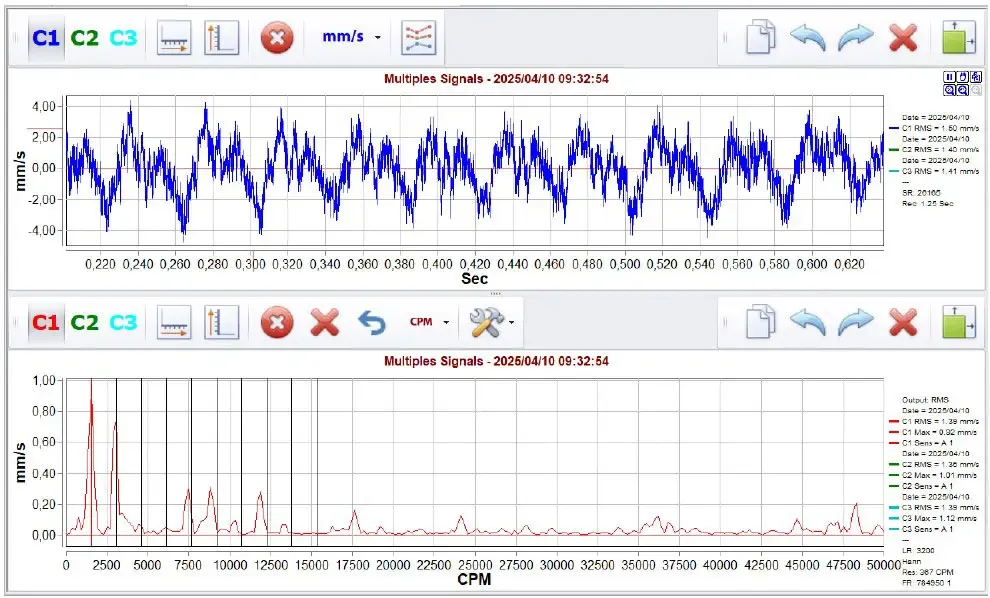Toggle cyan C3 channel in spectrum toolbar

pyautogui.click(x=123, y=323)
